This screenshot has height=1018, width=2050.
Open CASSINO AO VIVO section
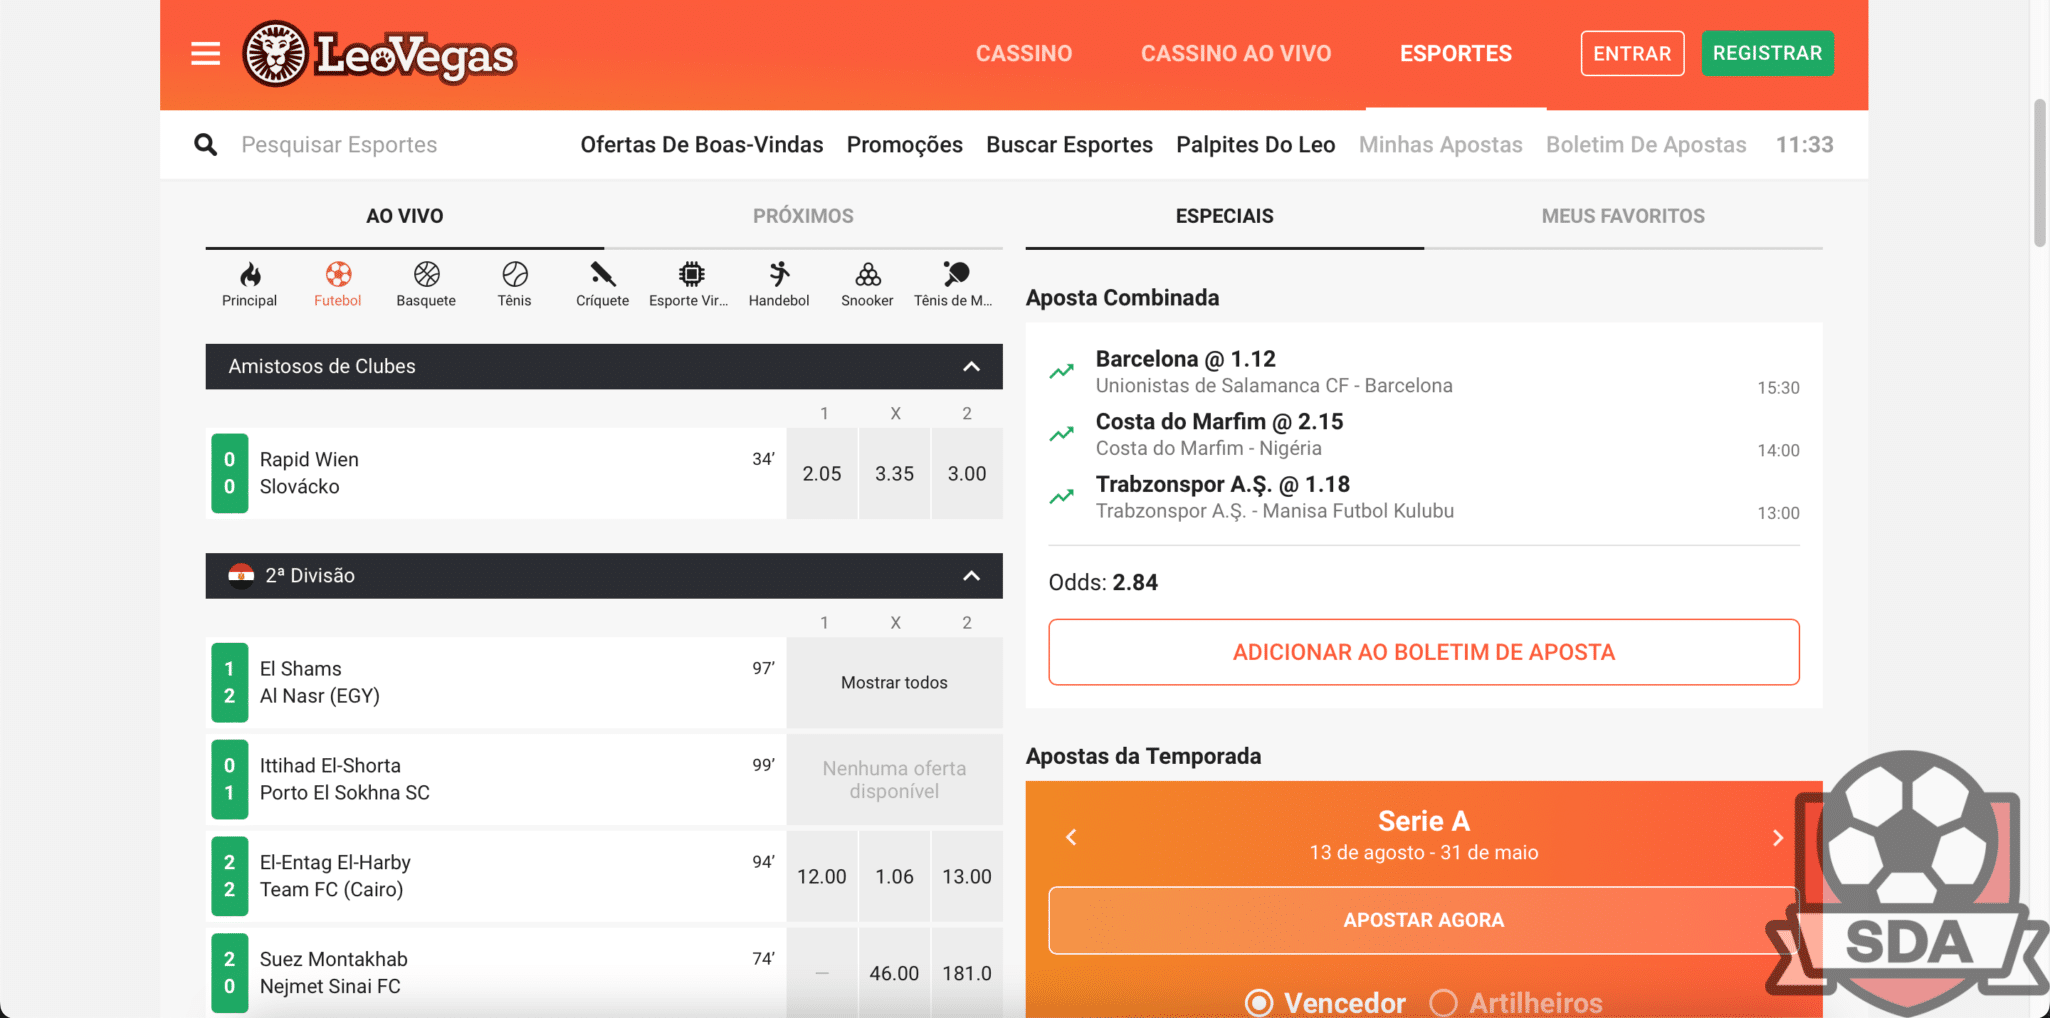[x=1236, y=54]
